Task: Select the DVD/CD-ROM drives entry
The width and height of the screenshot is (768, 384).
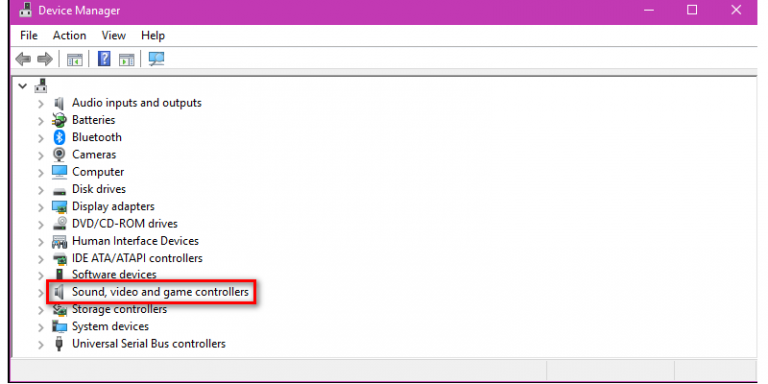Action: 125,224
